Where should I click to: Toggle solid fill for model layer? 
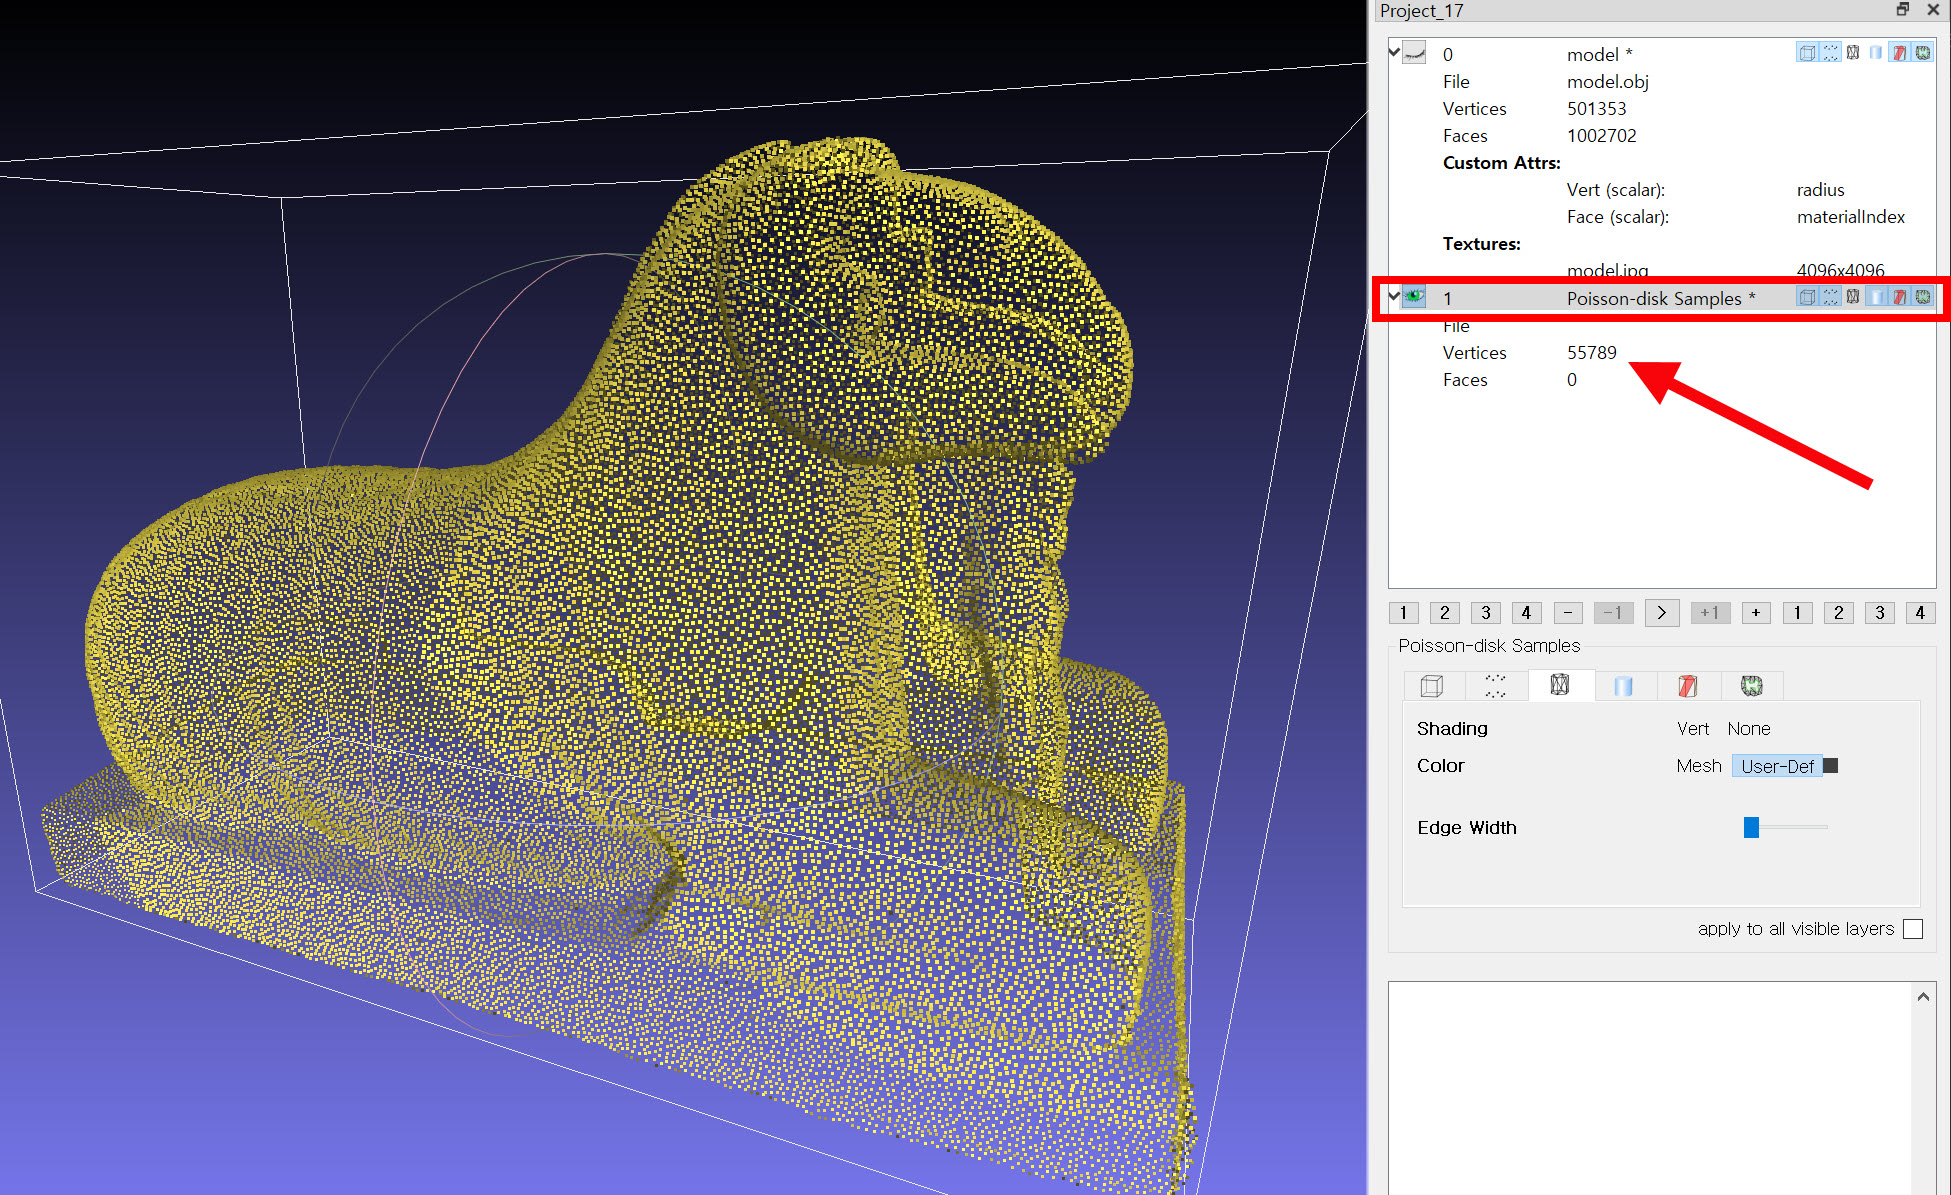(x=1876, y=53)
